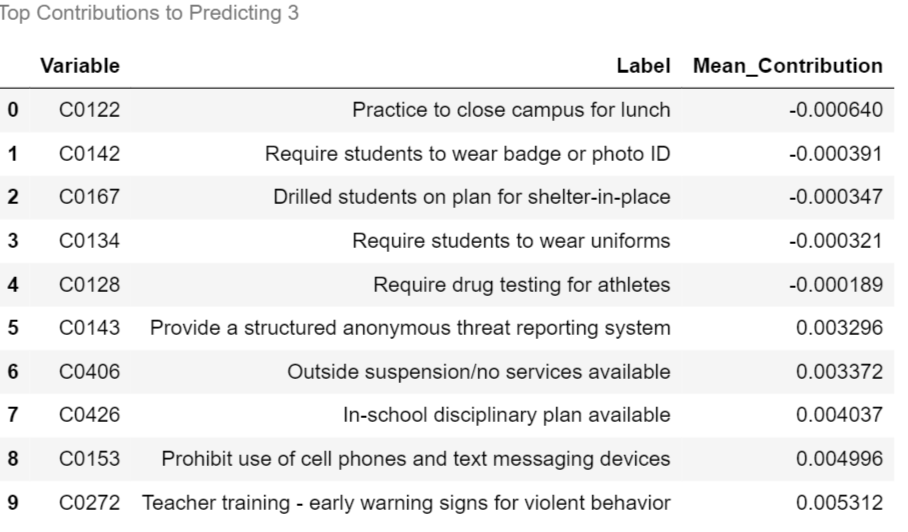Select the 'Drilled students on plan for shelter-in-place' label
908x532 pixels.
coord(472,198)
